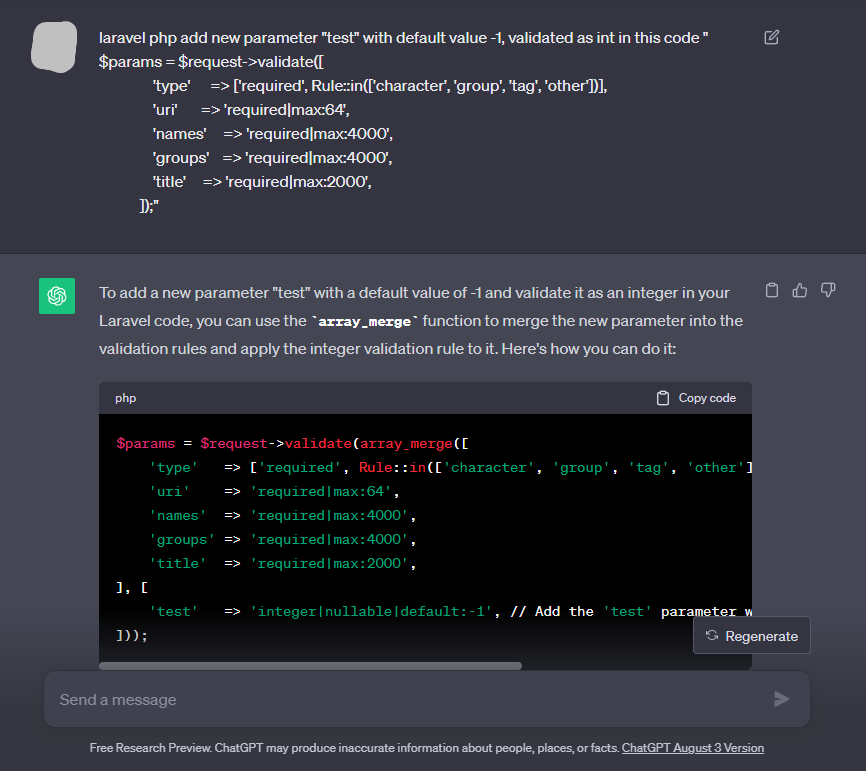The width and height of the screenshot is (866, 771).
Task: Click the inline array_merge code text
Action: click(x=366, y=322)
